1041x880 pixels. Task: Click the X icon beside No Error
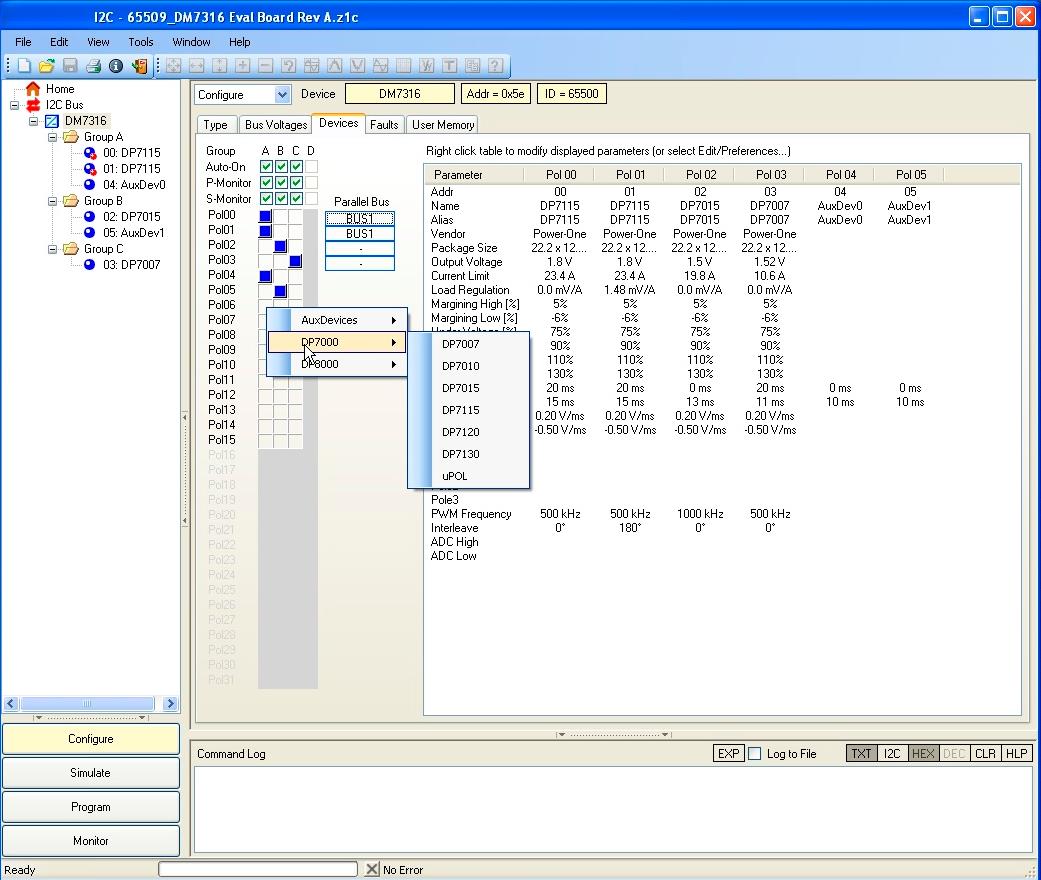point(372,870)
